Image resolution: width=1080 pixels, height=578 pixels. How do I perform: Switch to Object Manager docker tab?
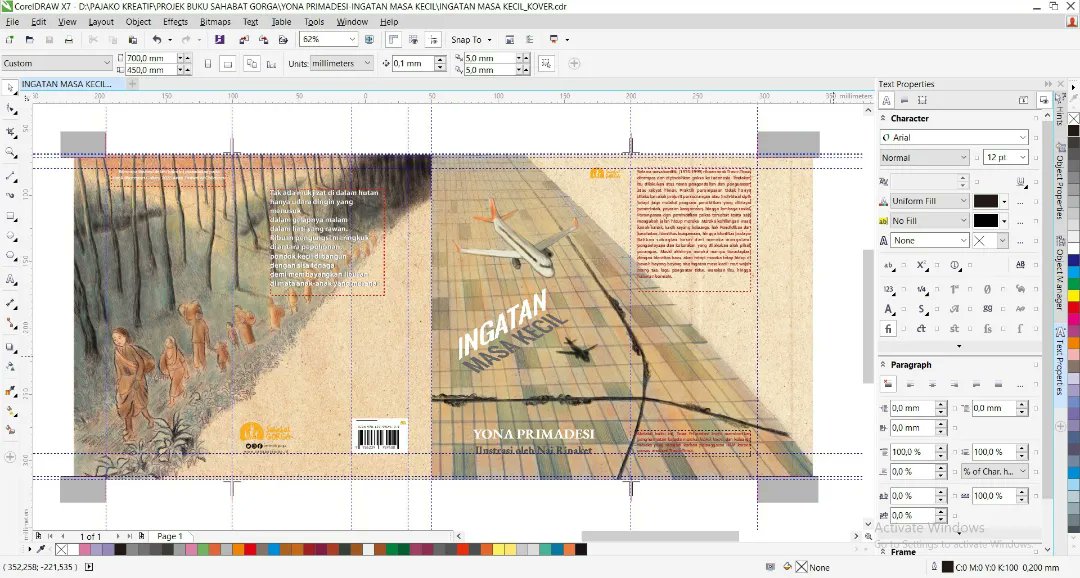point(1060,272)
